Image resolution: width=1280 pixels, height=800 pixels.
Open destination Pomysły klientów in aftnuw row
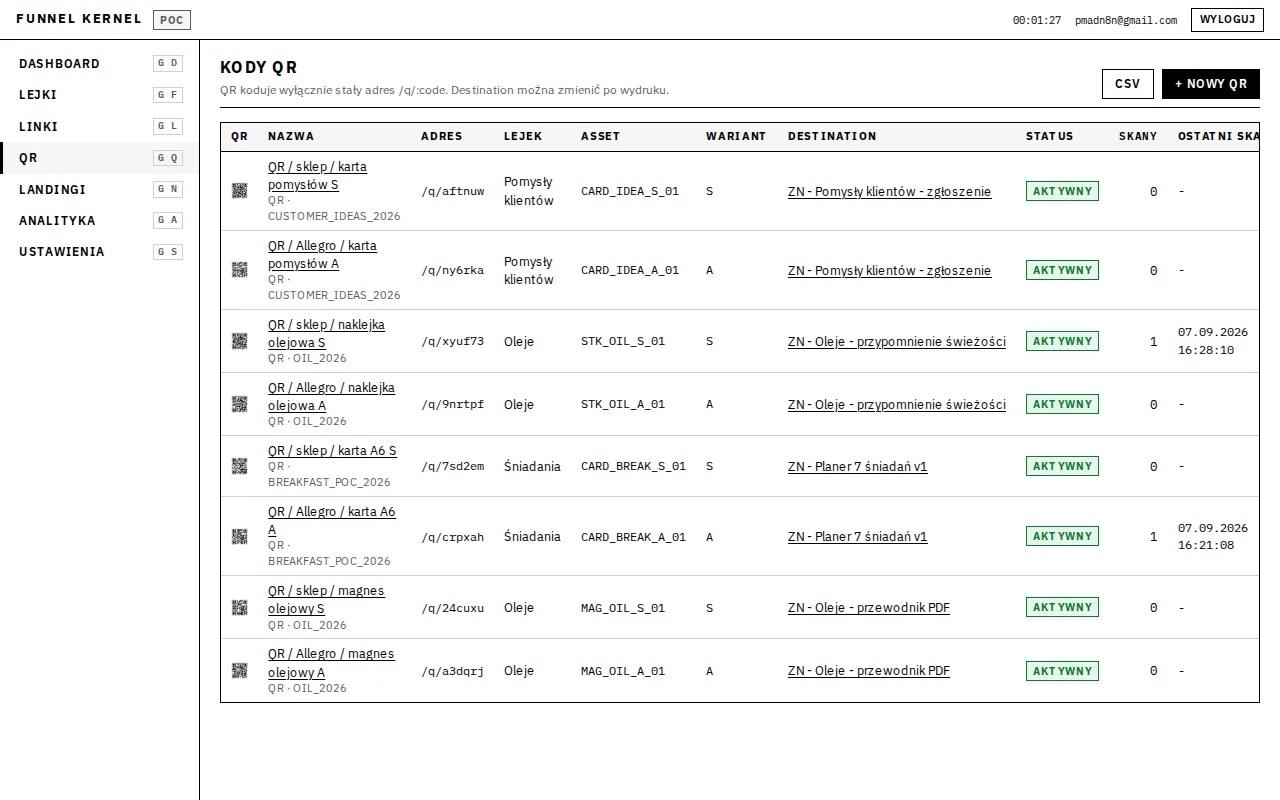(889, 191)
